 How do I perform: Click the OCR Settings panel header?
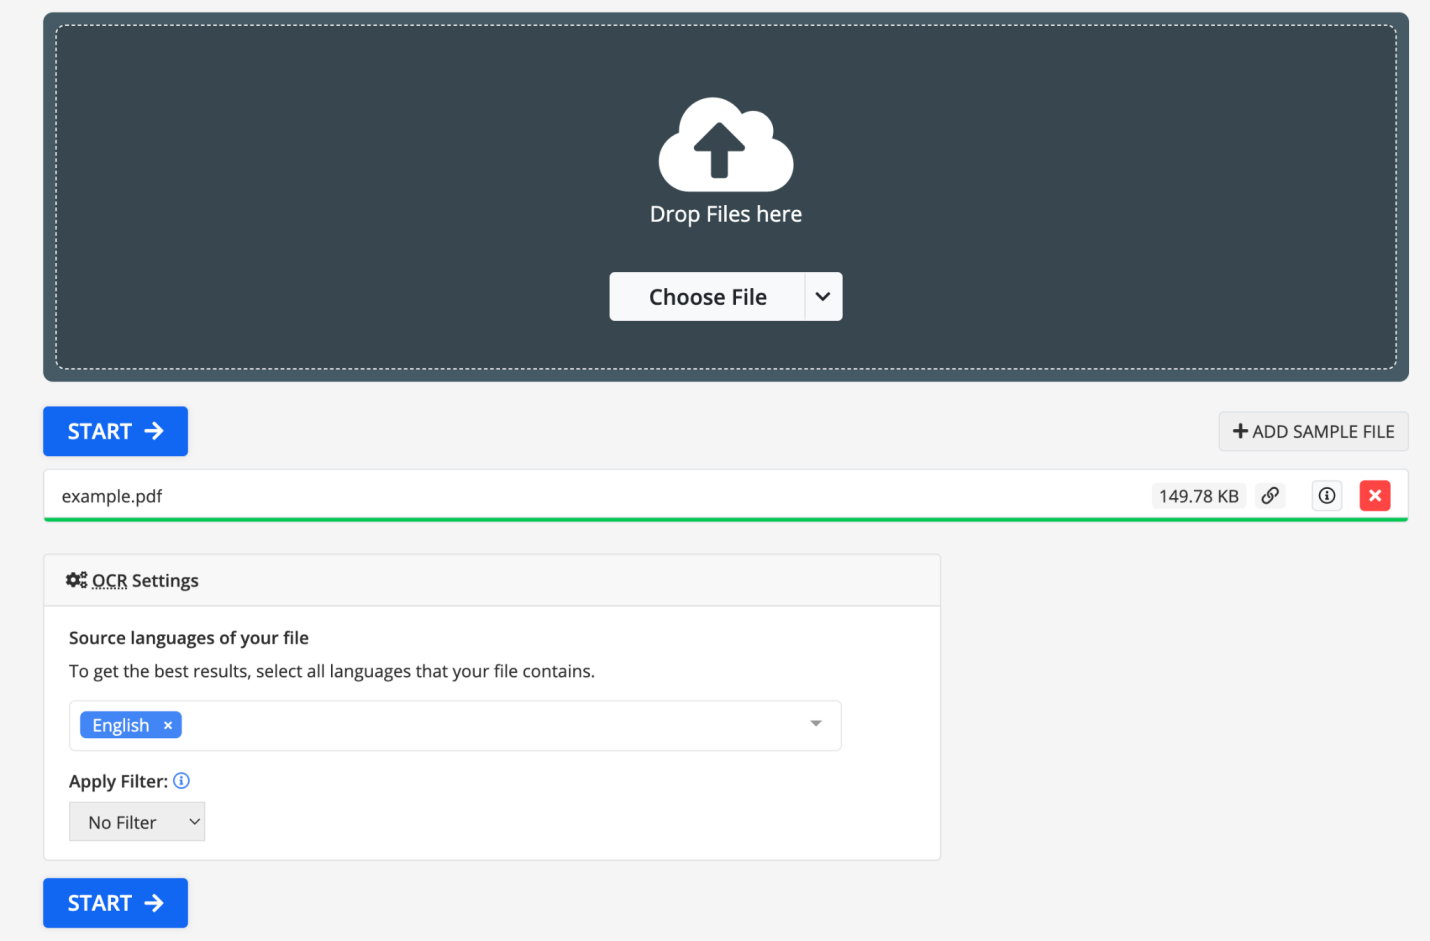[x=491, y=581]
